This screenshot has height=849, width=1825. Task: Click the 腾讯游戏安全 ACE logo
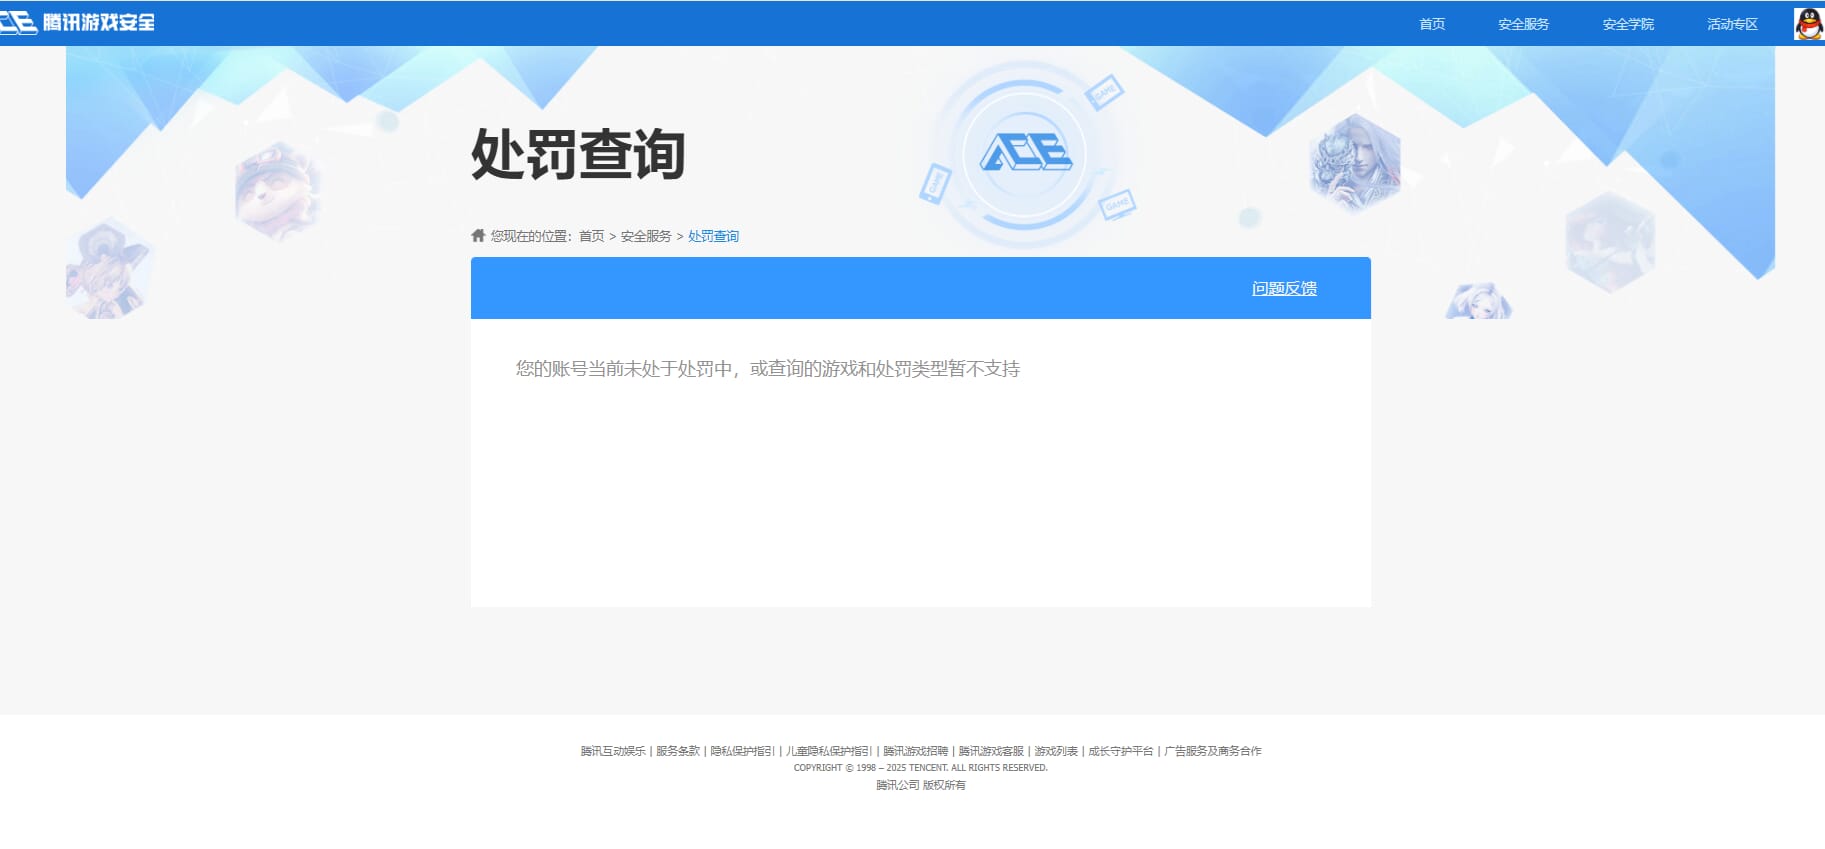(x=78, y=22)
